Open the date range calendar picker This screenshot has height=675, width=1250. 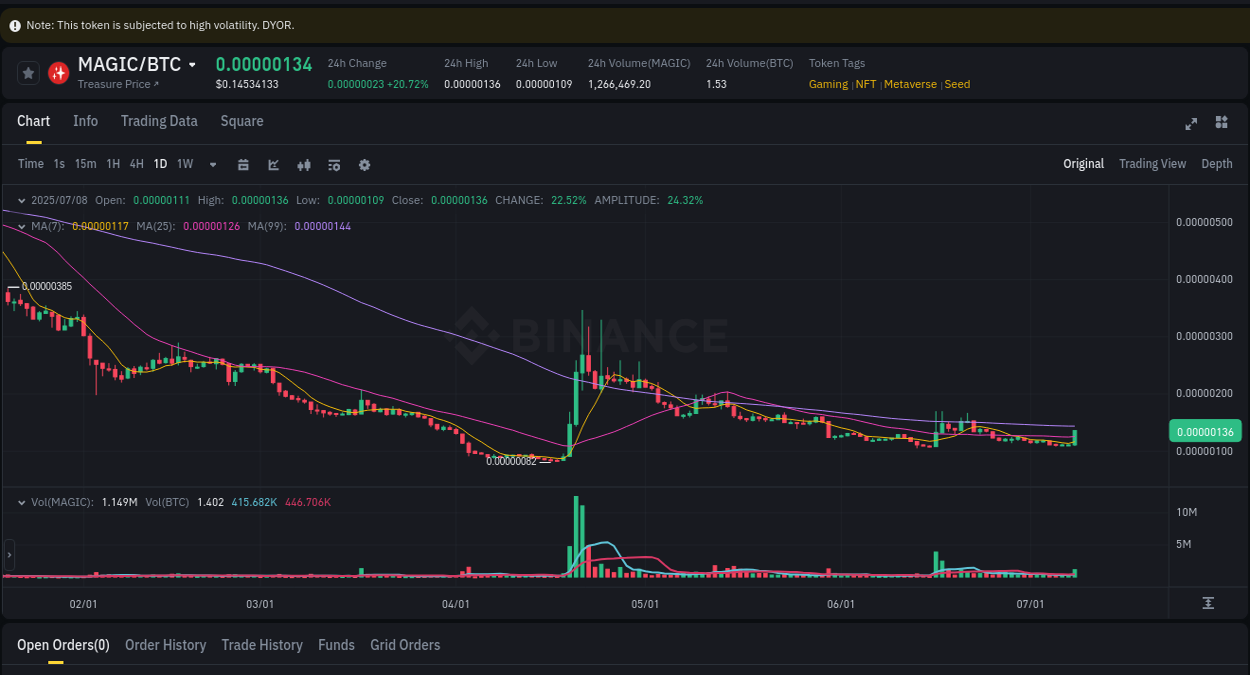click(x=243, y=164)
